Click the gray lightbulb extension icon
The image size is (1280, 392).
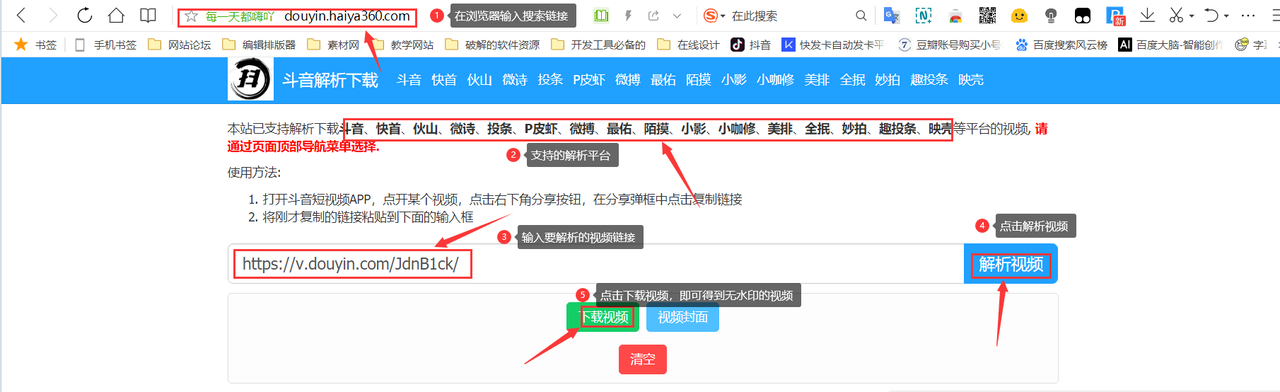(x=1050, y=16)
